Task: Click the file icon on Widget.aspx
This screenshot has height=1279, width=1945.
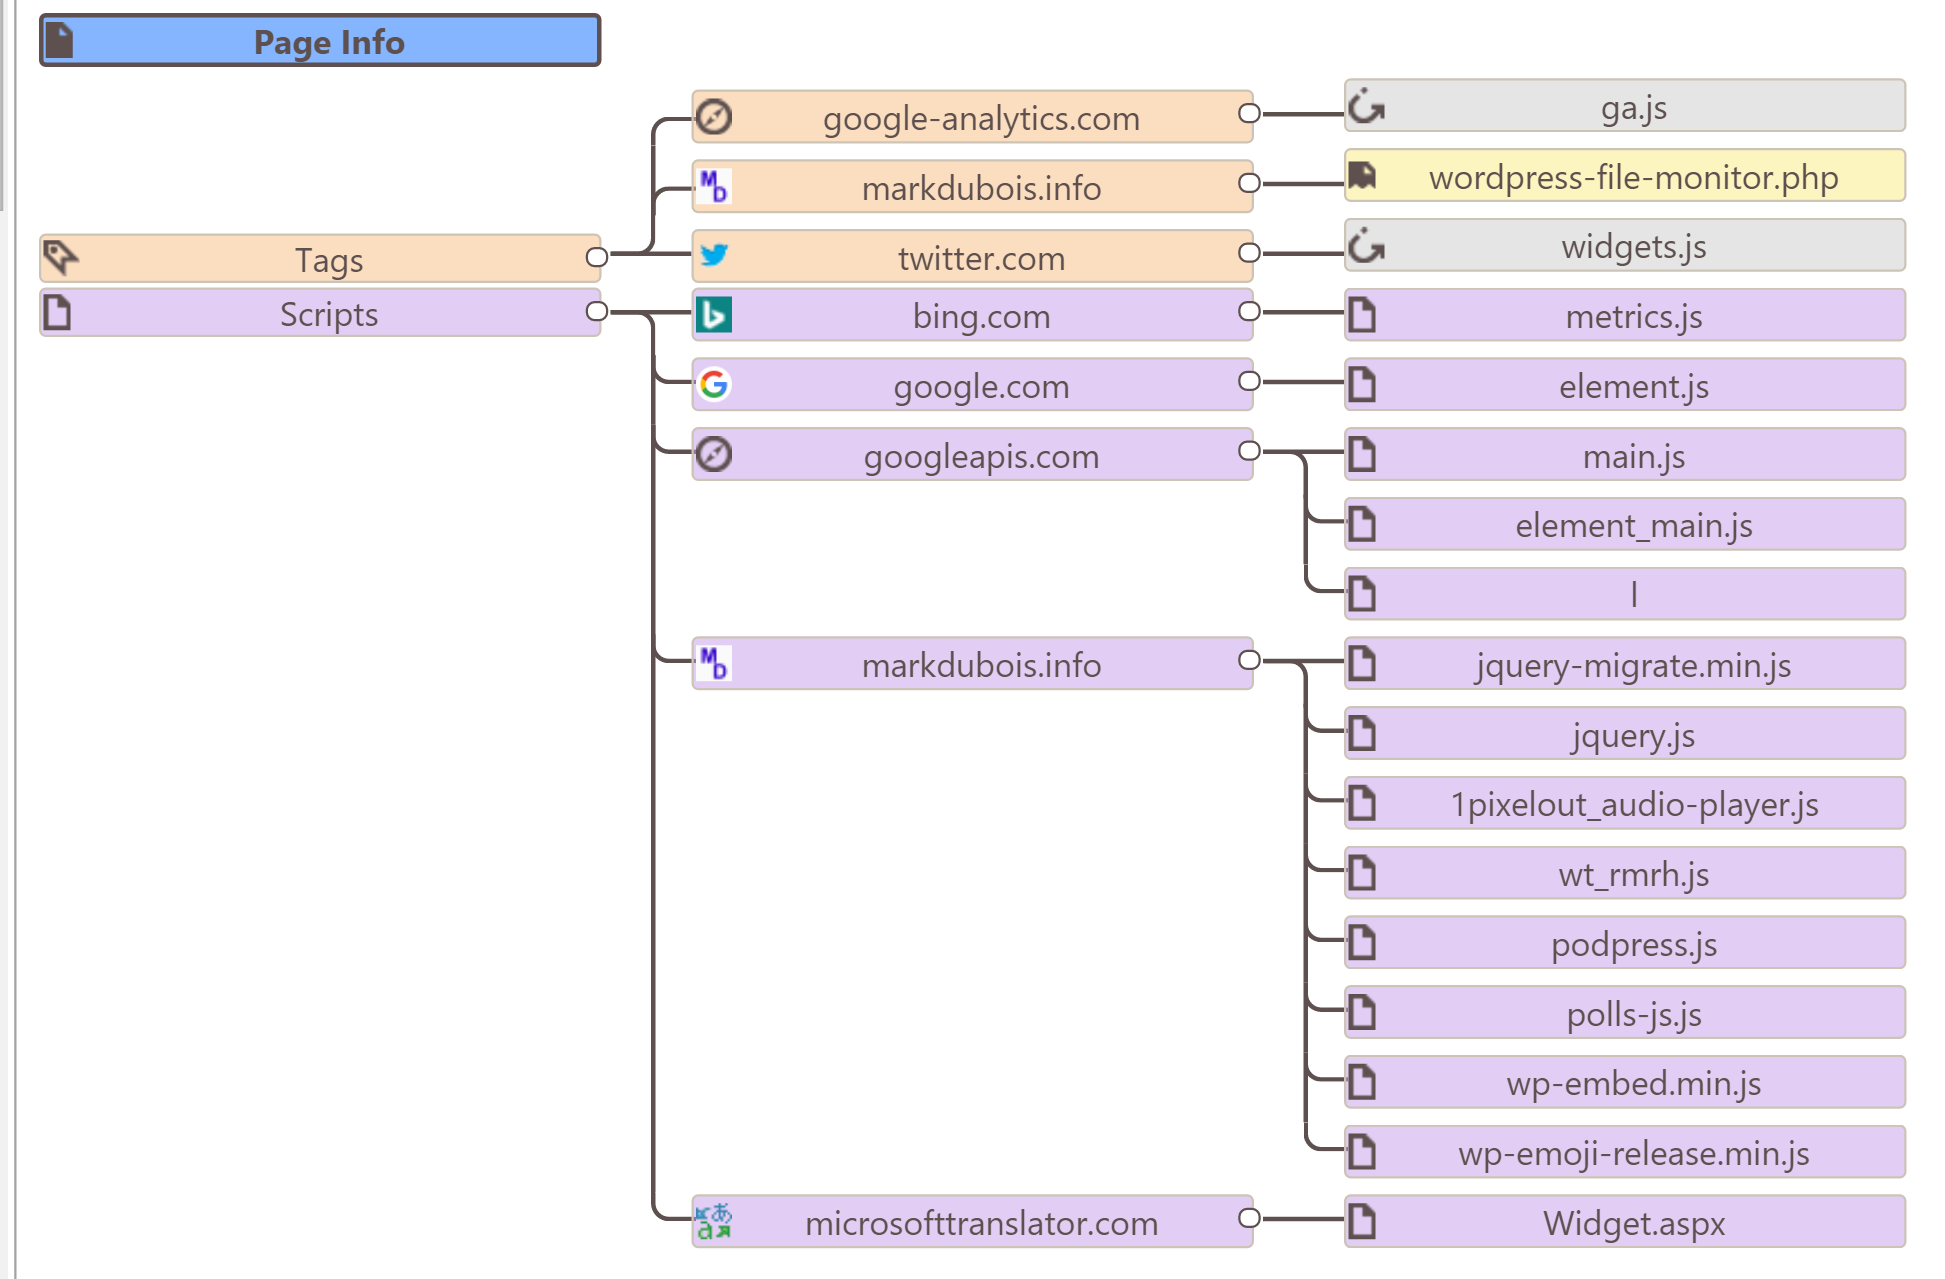Action: (1362, 1221)
